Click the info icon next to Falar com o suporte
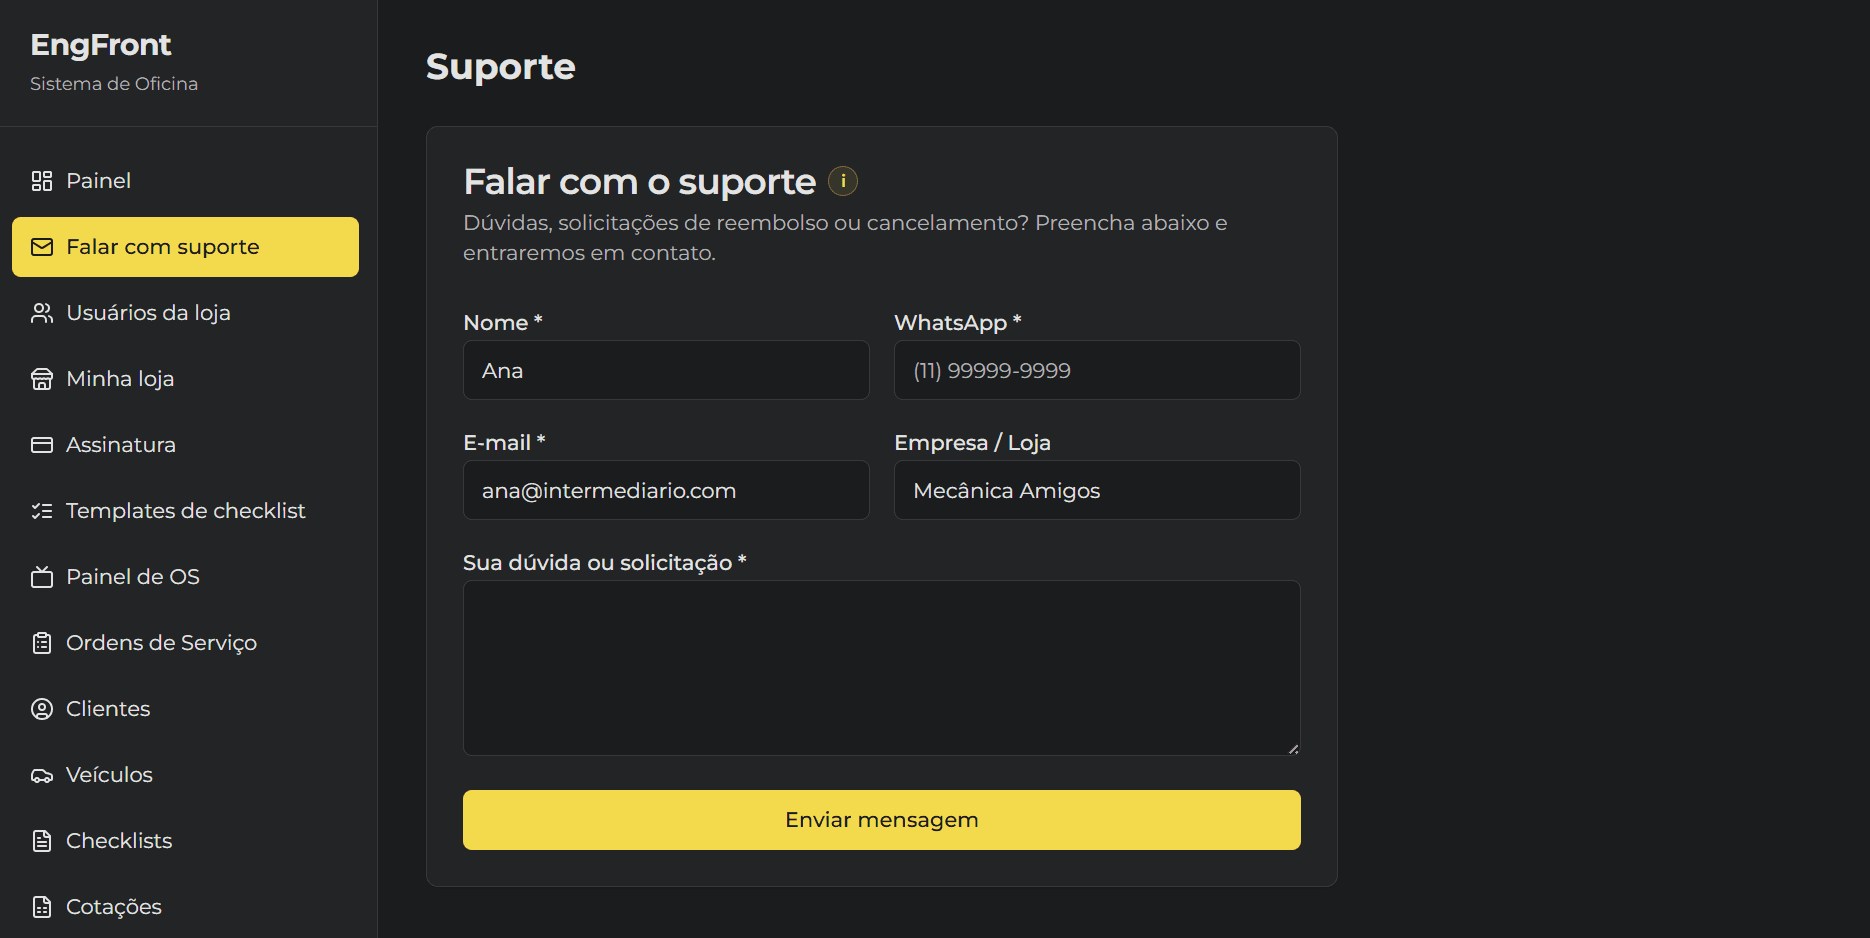Image resolution: width=1870 pixels, height=938 pixels. point(843,181)
